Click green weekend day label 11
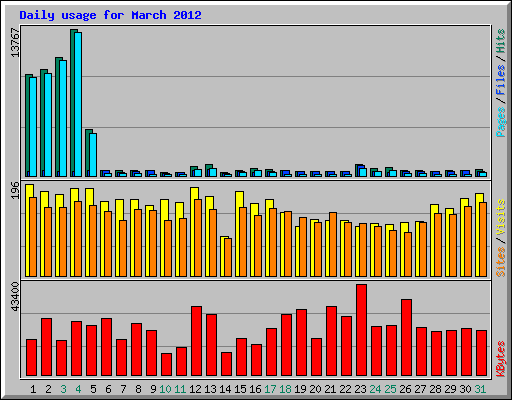The width and height of the screenshot is (512, 400). pyautogui.click(x=180, y=389)
